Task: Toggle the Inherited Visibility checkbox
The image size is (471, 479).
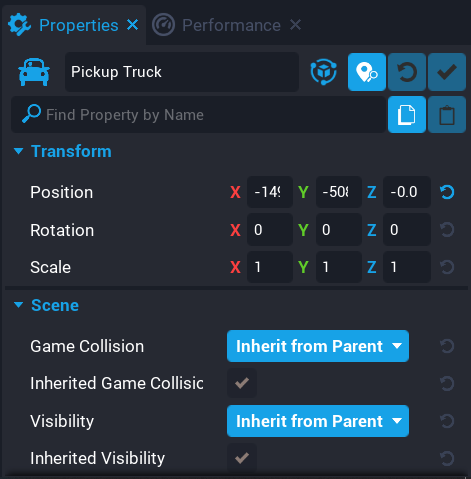Action: (242, 458)
